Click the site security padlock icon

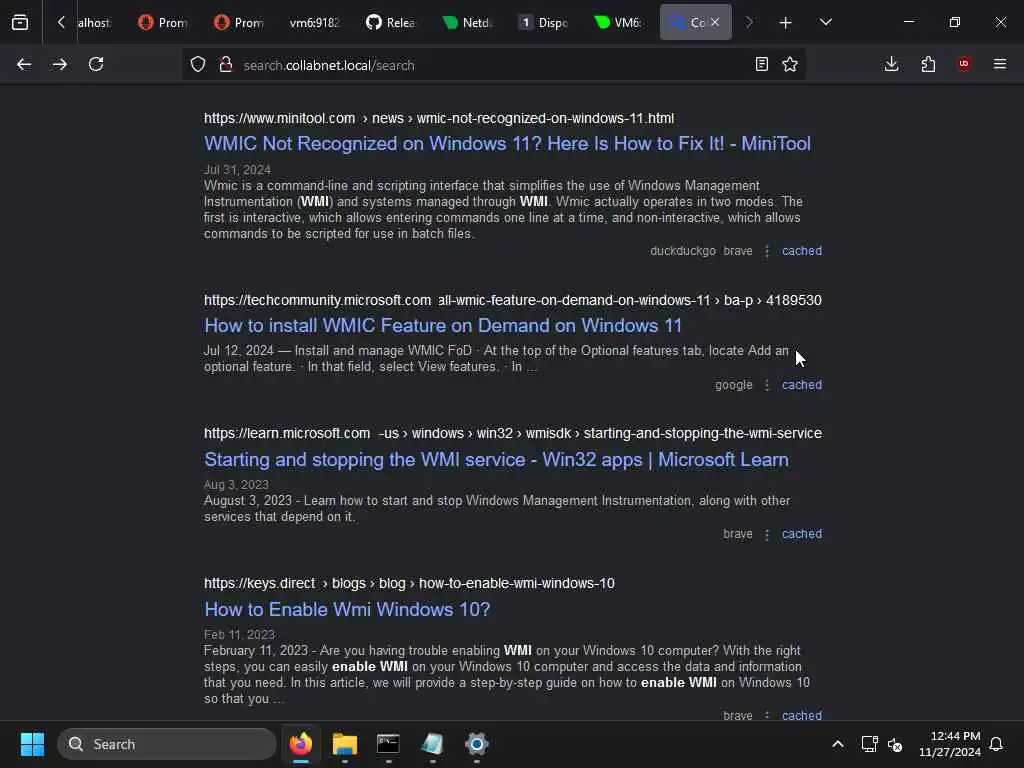226,65
